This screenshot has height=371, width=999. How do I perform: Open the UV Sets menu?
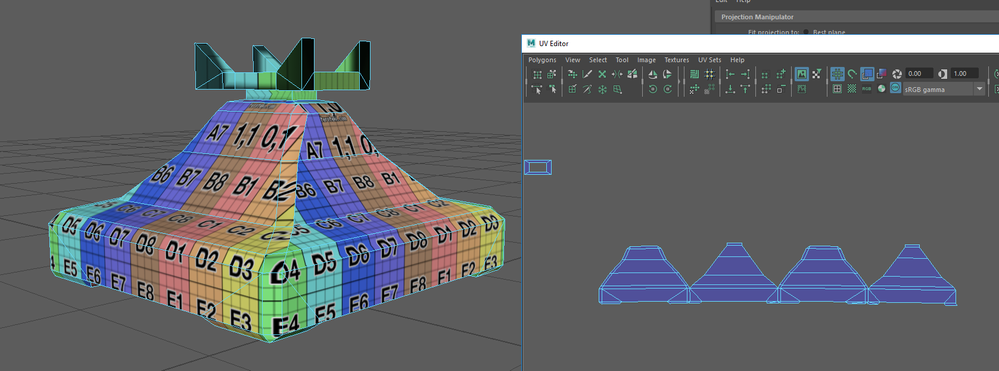click(x=710, y=60)
